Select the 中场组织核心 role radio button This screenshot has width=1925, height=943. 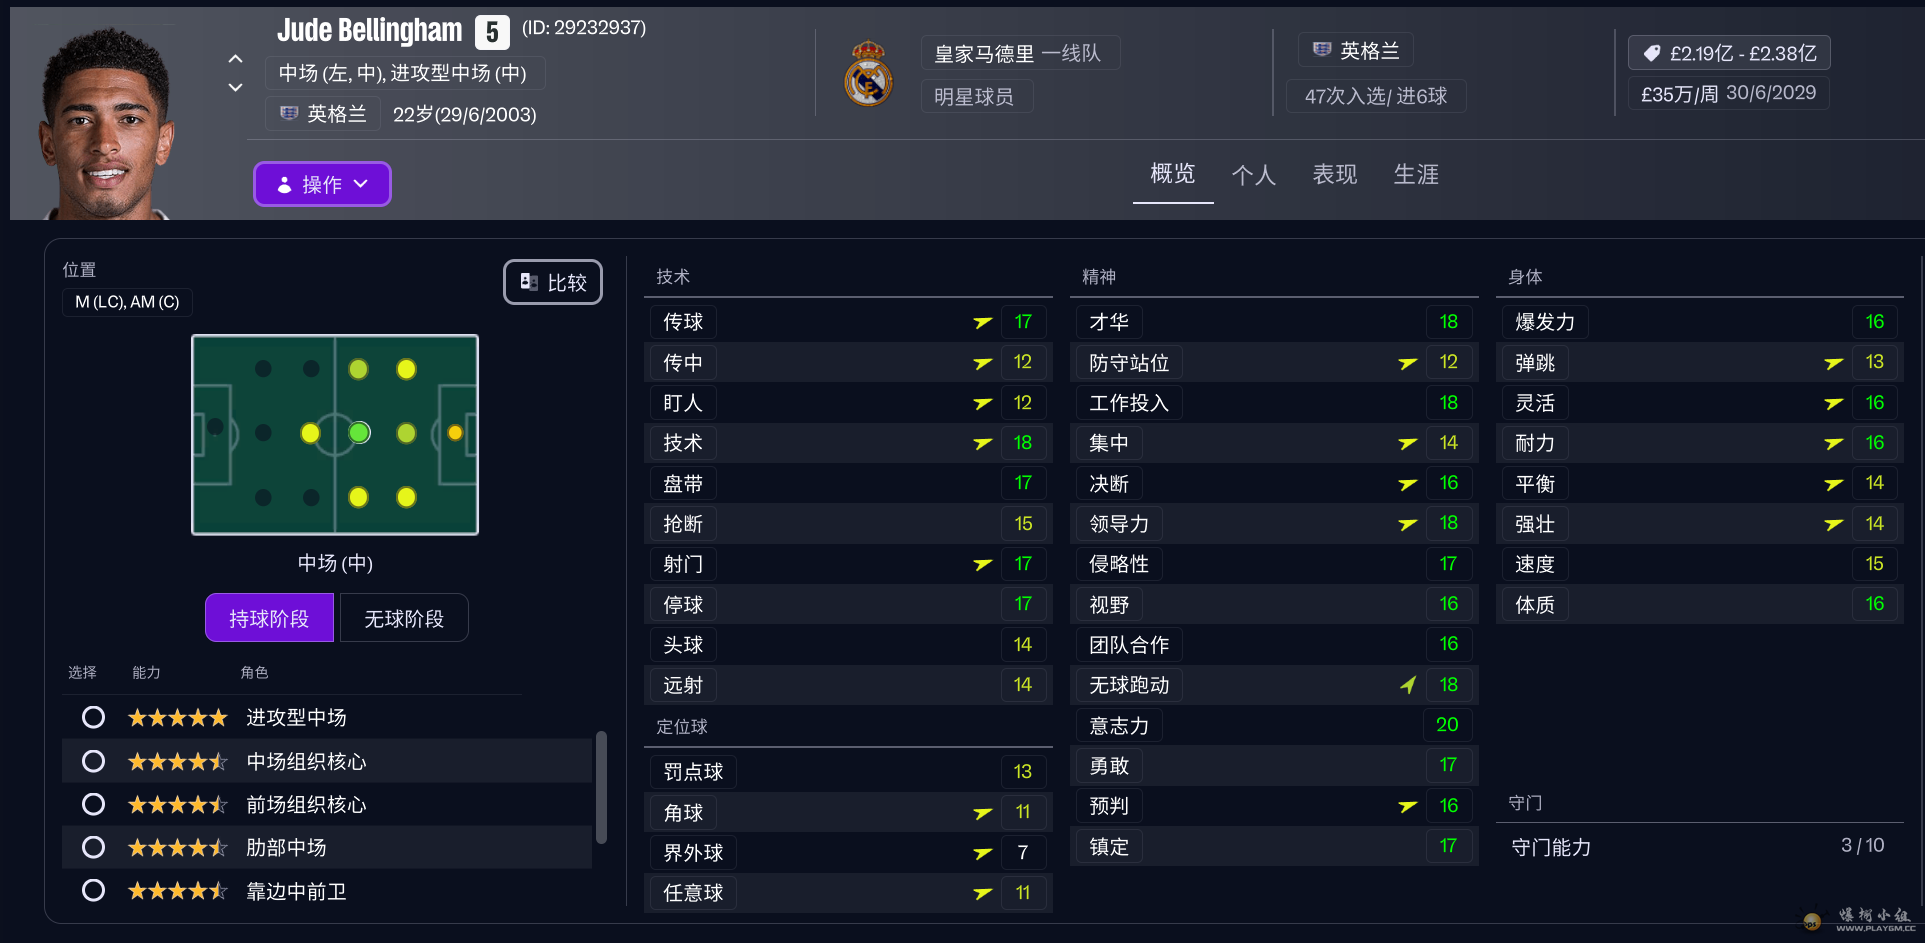[x=93, y=761]
